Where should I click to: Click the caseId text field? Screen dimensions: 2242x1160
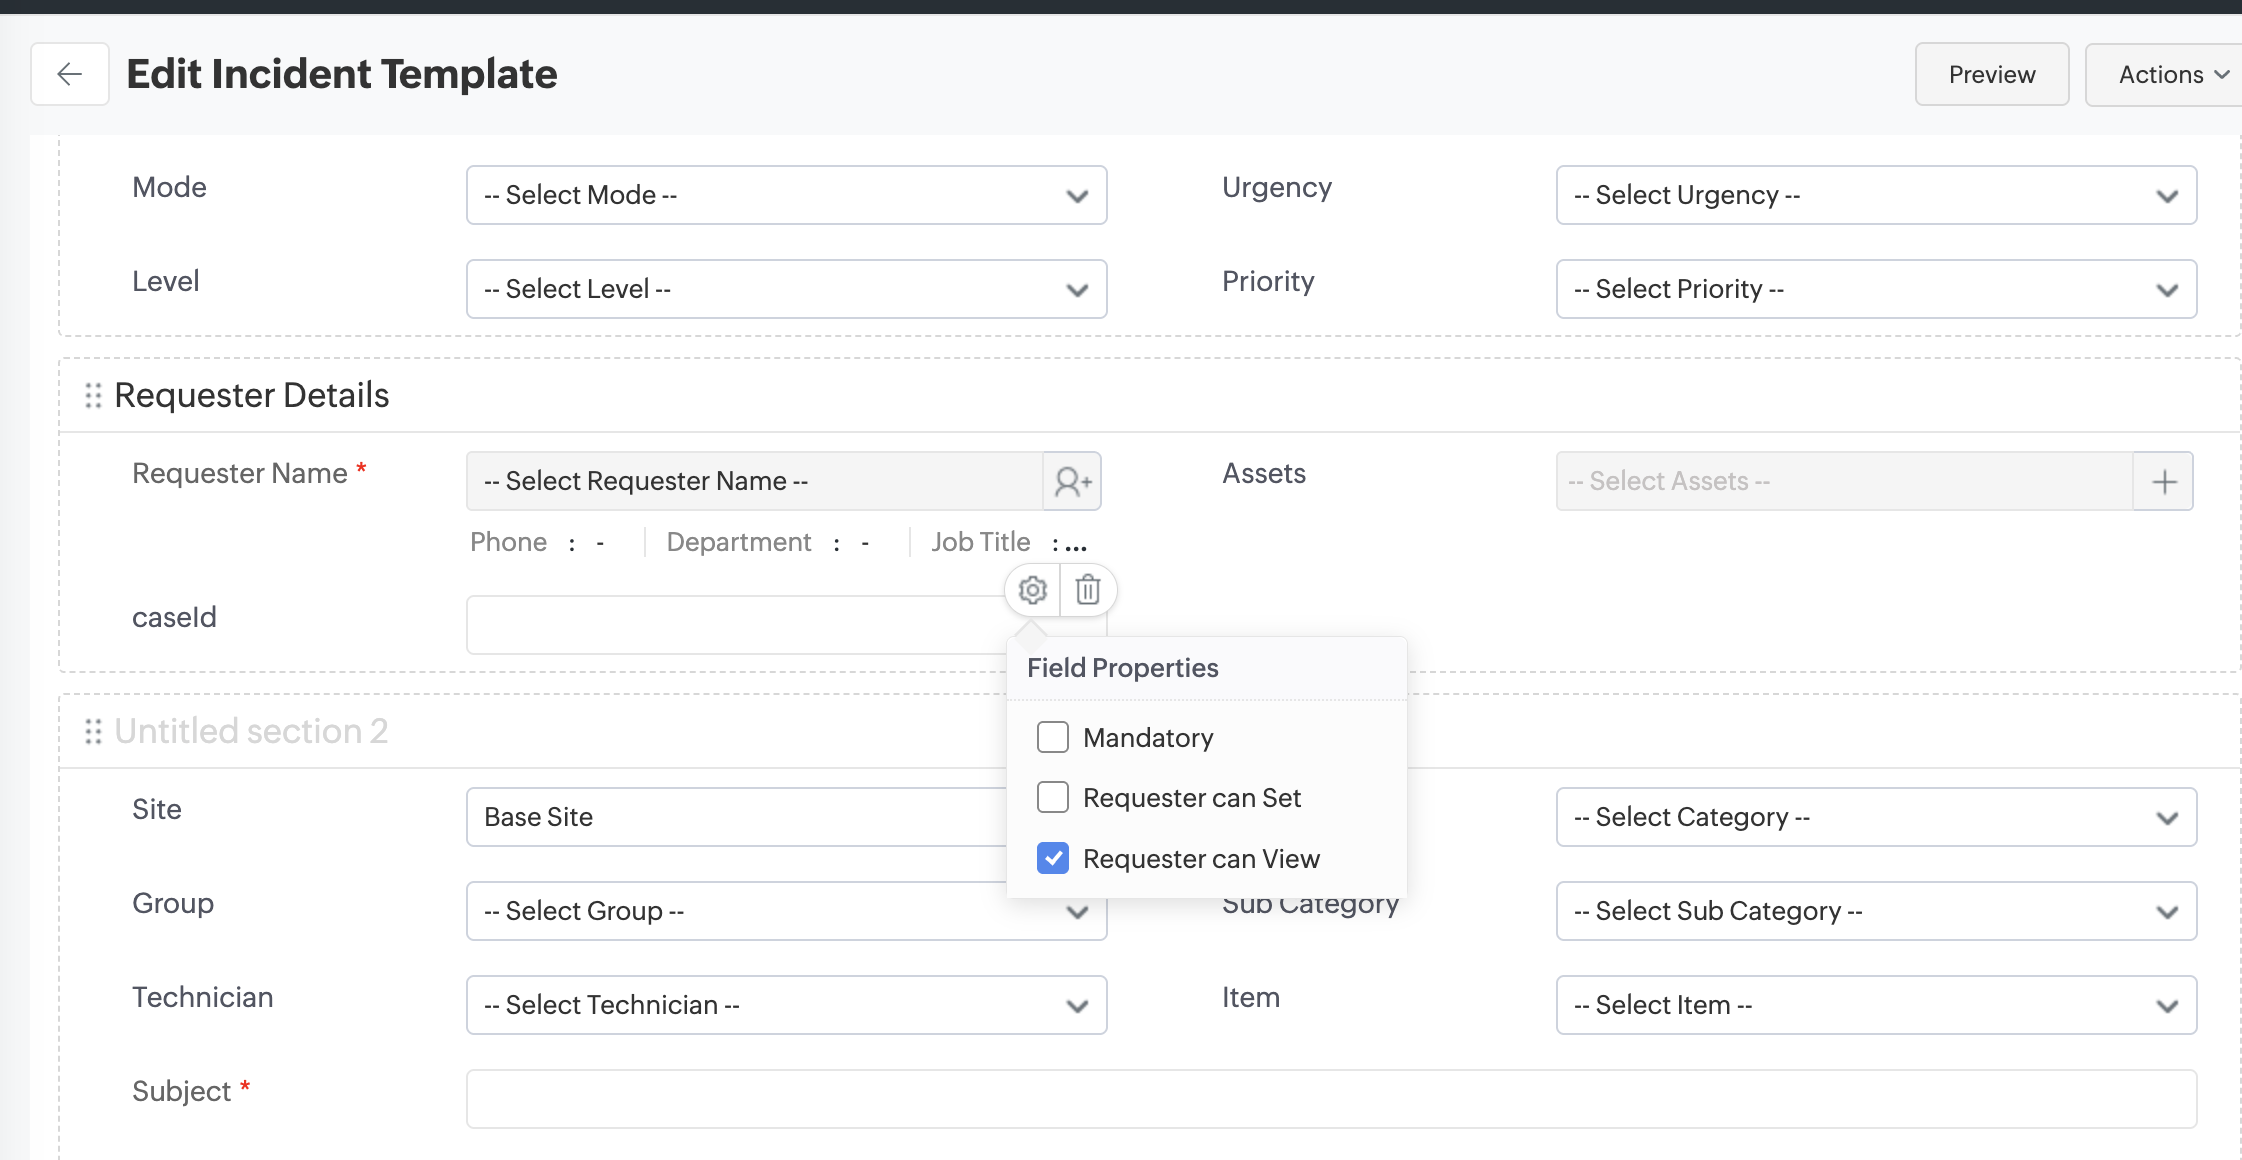point(735,626)
